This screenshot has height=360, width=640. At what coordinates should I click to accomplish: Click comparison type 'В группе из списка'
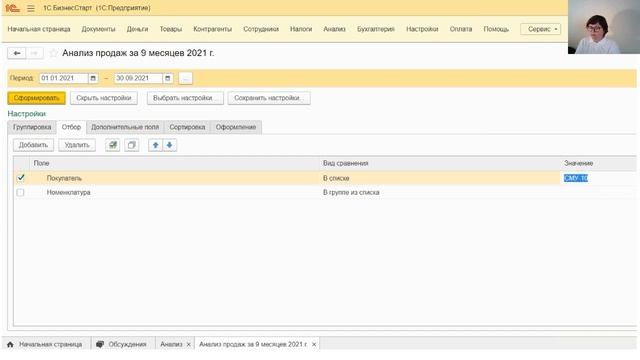click(x=351, y=192)
